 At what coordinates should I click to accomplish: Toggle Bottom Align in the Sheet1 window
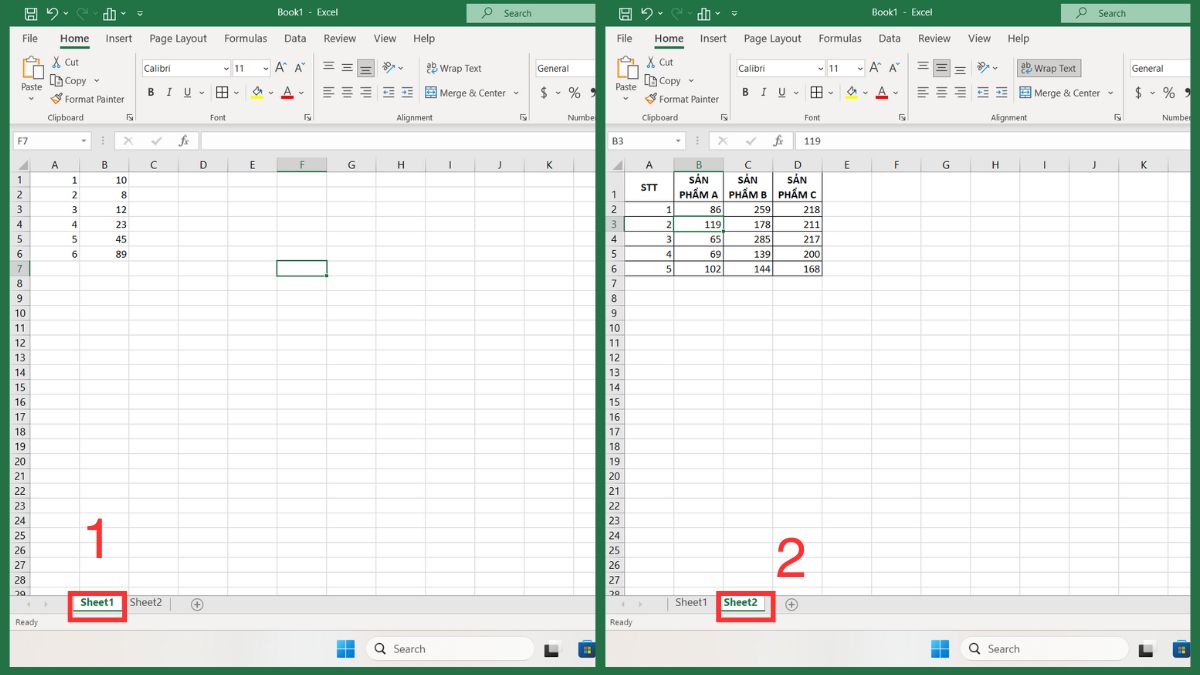366,68
